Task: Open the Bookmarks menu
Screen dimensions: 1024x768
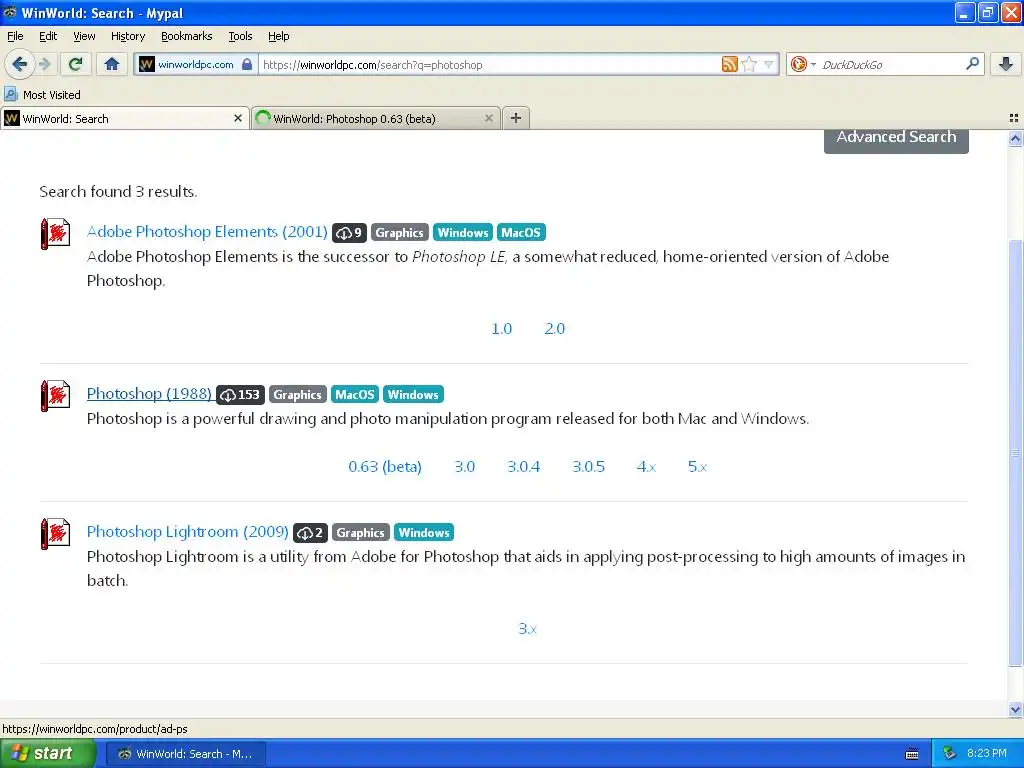Action: [x=187, y=36]
